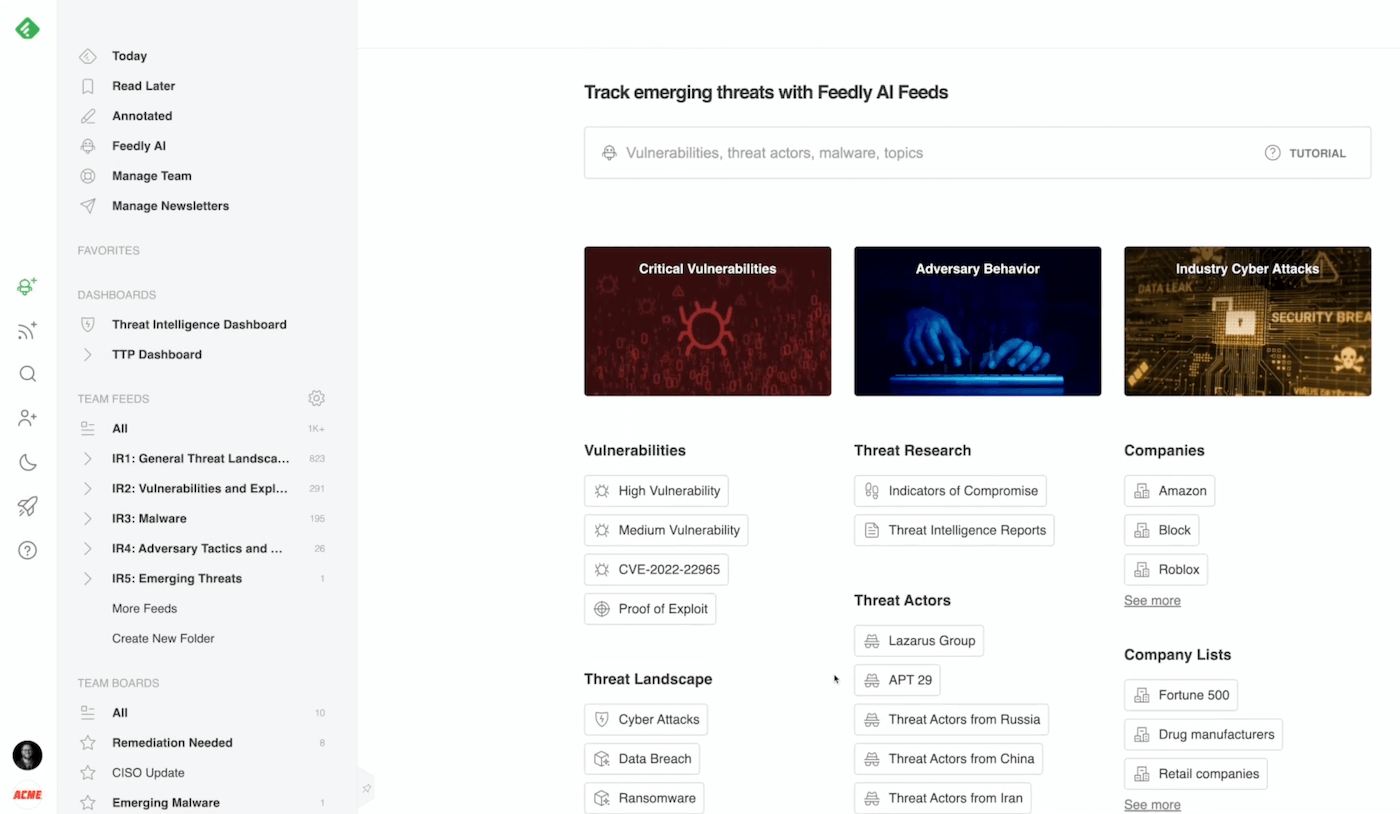Viewport: 1400px width, 814px height.
Task: Click the rocket upgrade icon
Action: [28, 506]
